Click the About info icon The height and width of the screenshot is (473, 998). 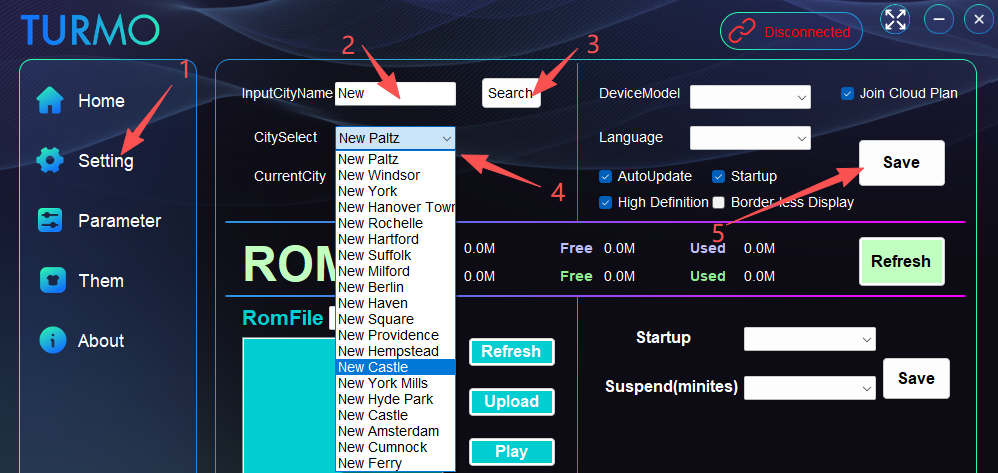(x=51, y=341)
